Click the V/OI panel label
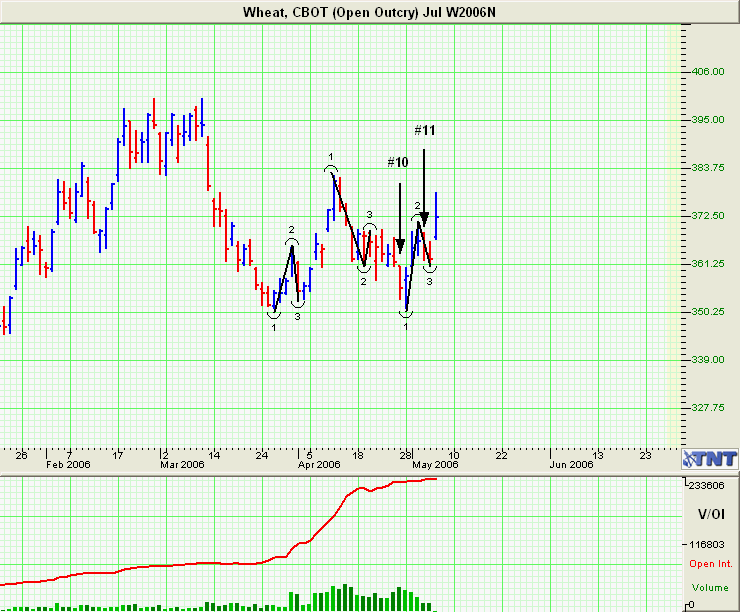 pyautogui.click(x=711, y=514)
